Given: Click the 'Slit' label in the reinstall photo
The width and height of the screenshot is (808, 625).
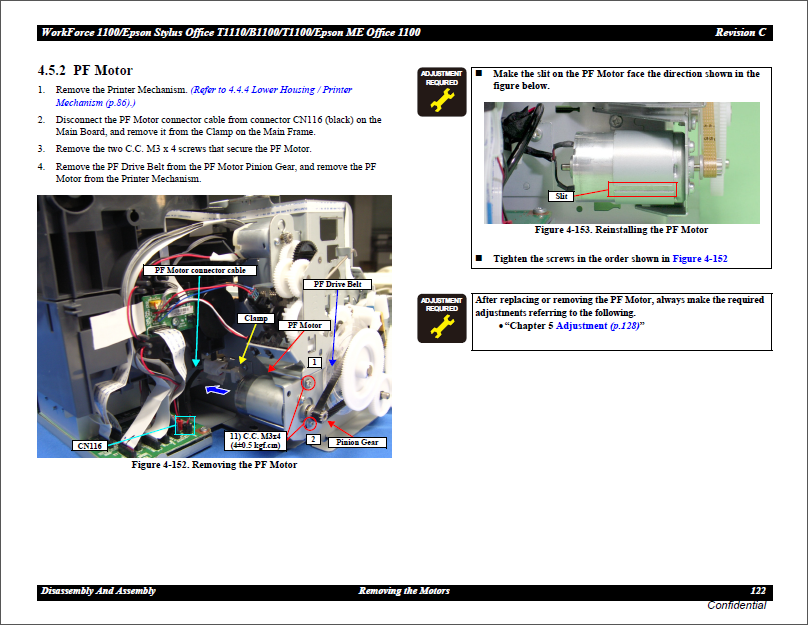Looking at the screenshot, I should click(561, 197).
